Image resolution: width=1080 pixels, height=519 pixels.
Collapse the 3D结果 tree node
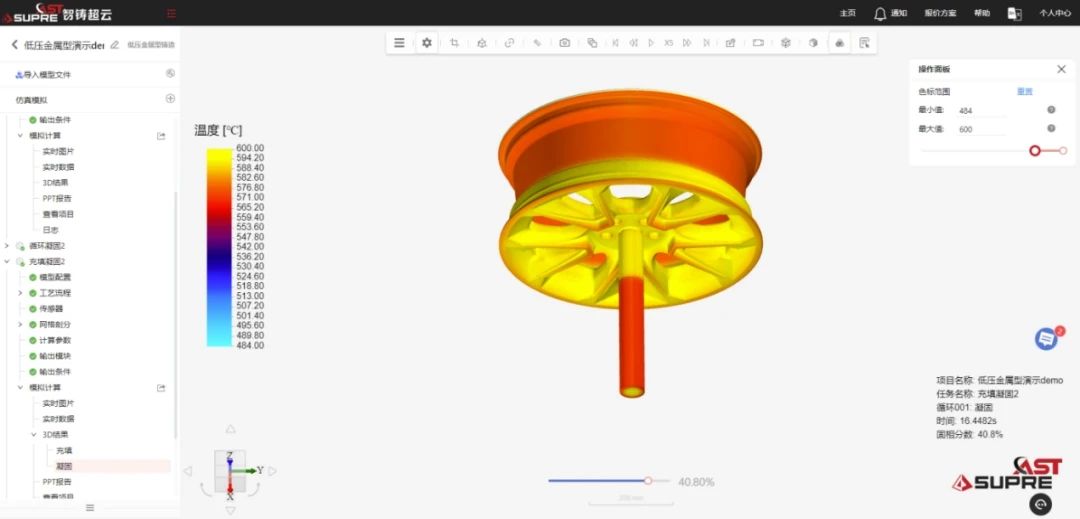33,435
